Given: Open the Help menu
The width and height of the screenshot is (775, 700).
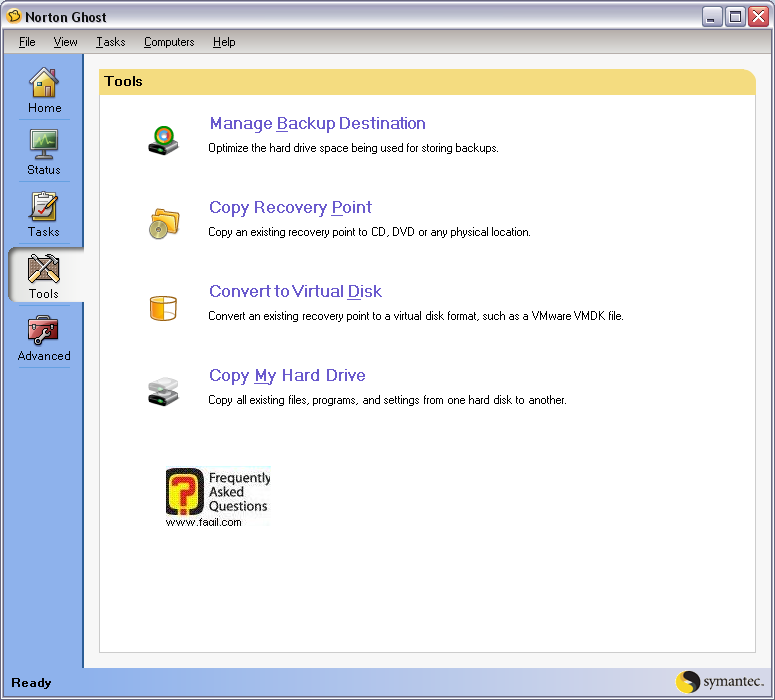Looking at the screenshot, I should [224, 42].
